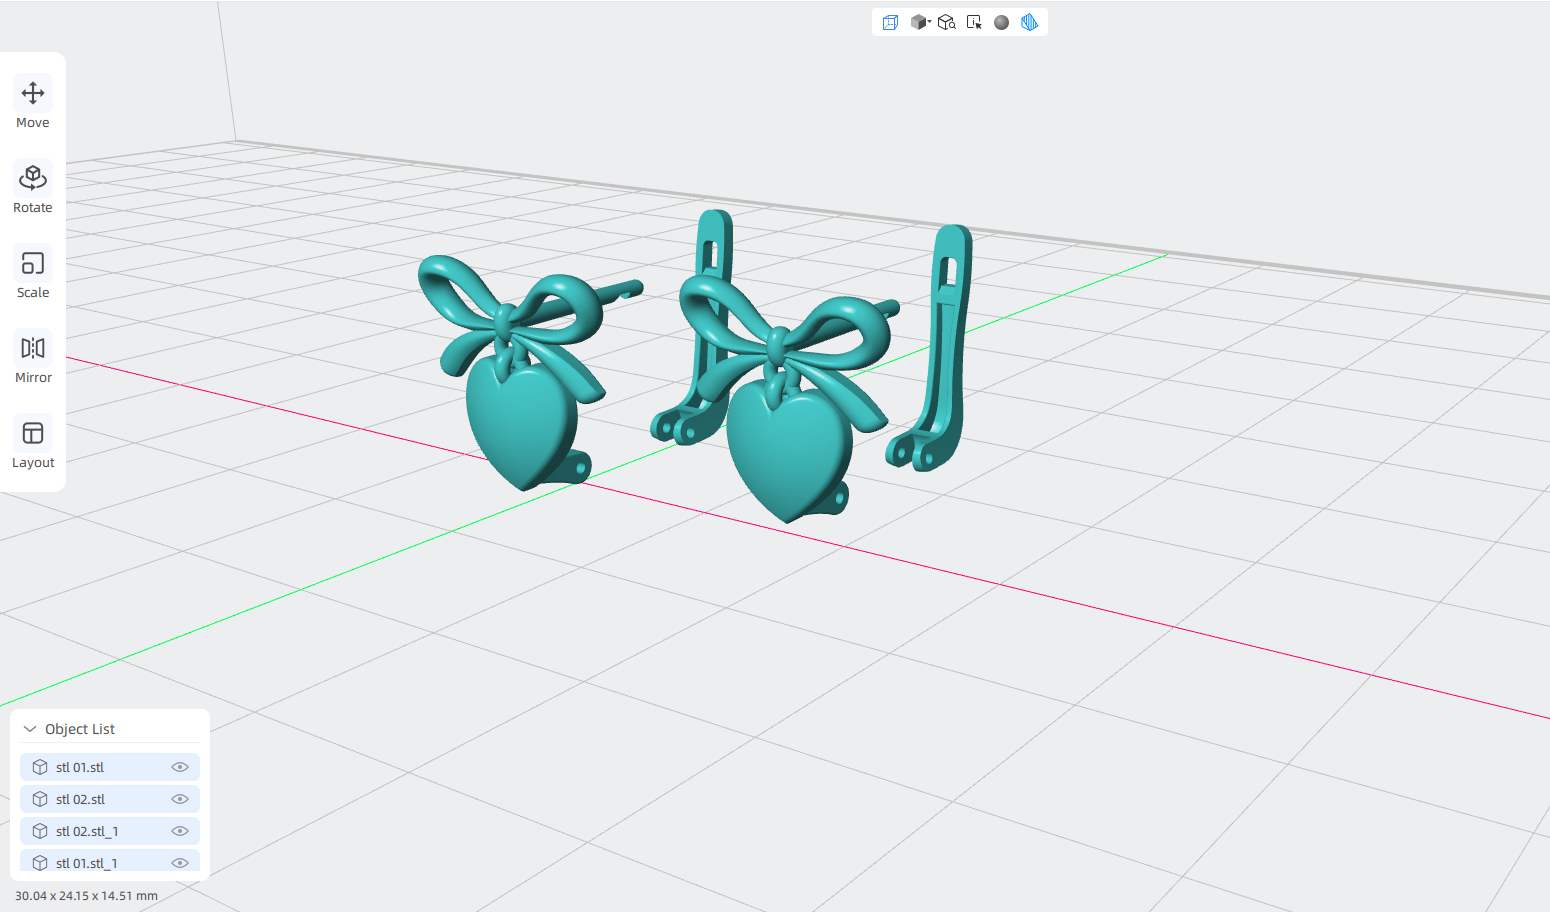Select the Move tool
The image size is (1550, 912).
(33, 103)
